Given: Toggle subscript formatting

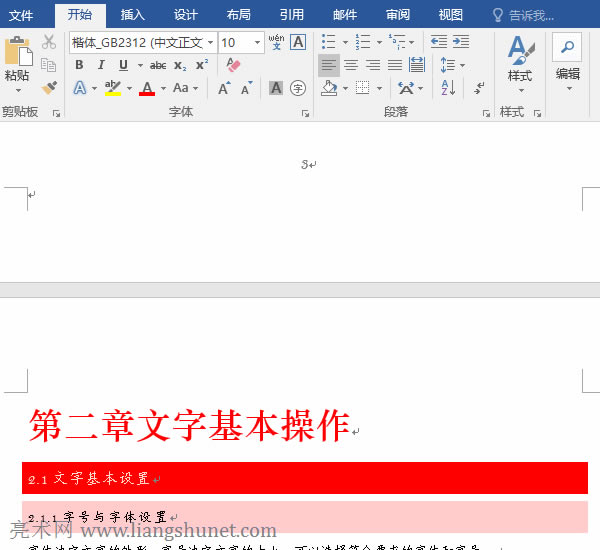Looking at the screenshot, I should pos(180,65).
